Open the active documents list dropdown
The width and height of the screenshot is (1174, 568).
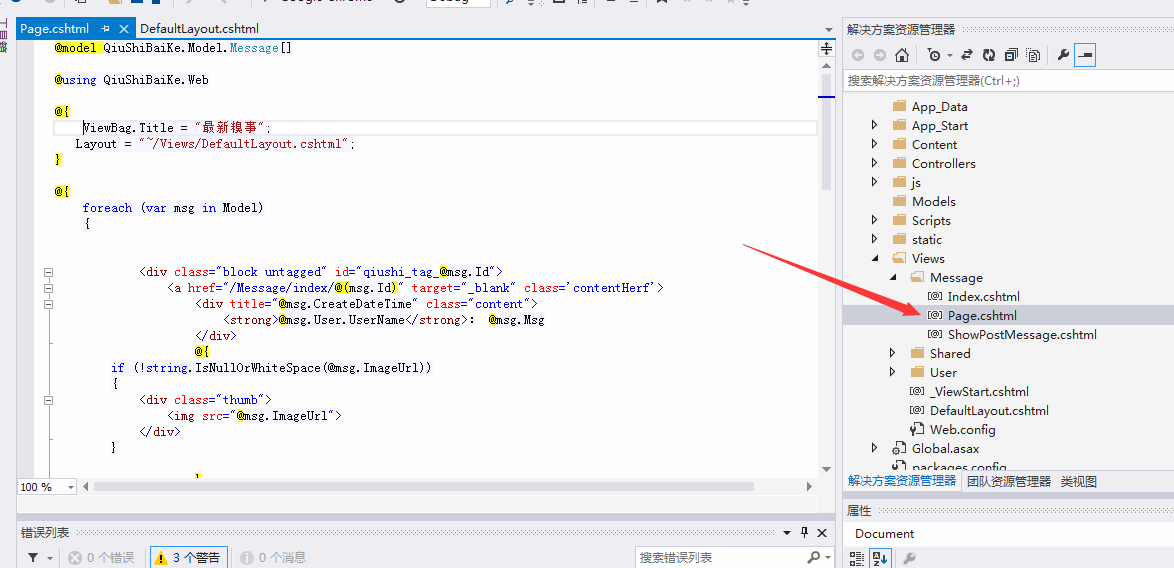(828, 30)
